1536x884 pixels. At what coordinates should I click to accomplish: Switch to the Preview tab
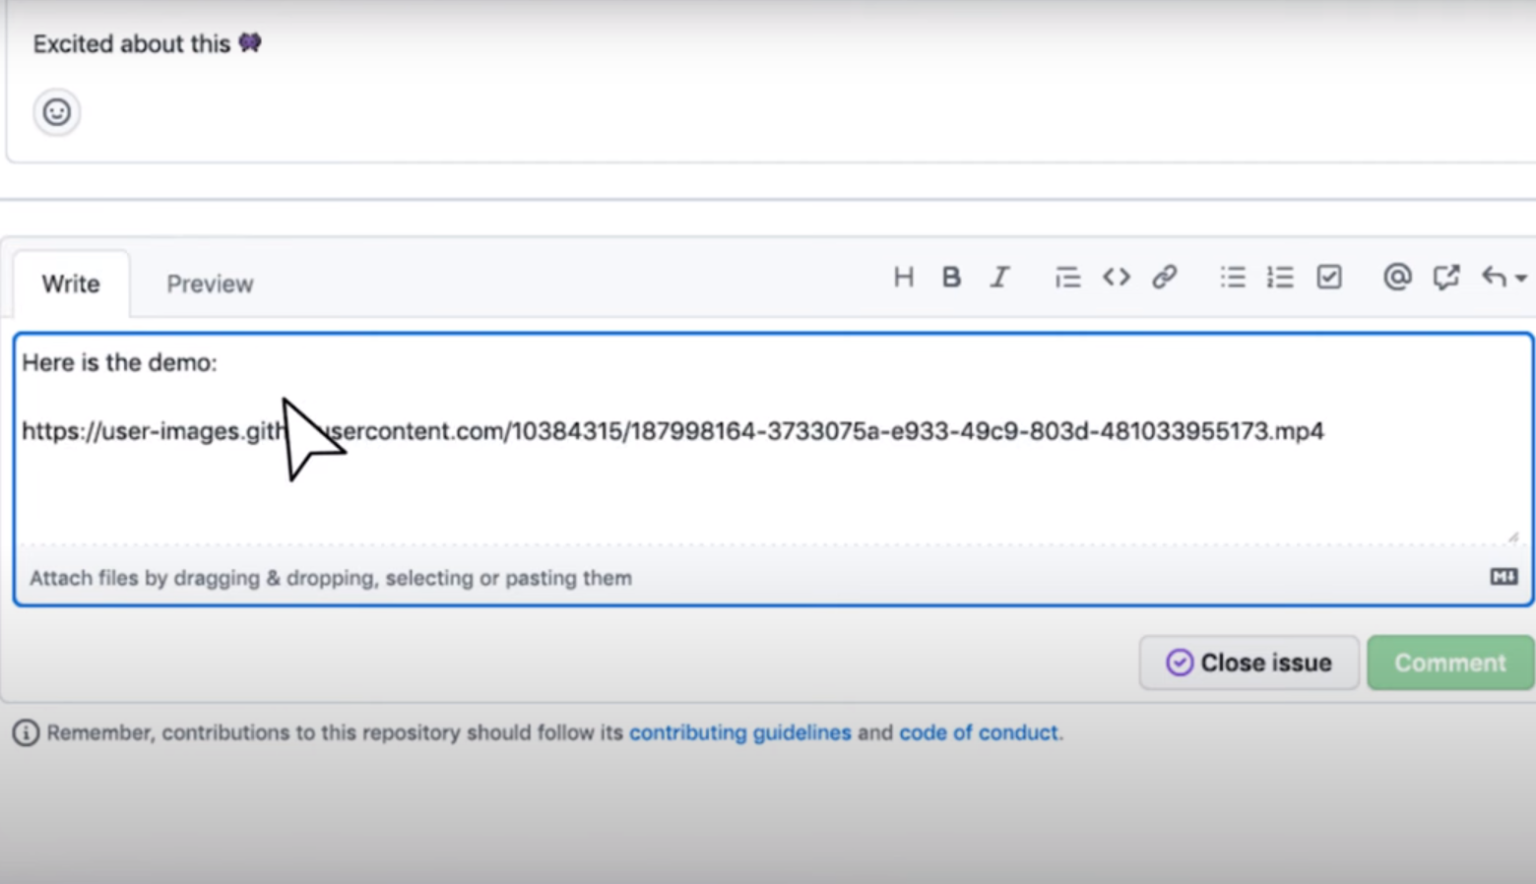[209, 283]
